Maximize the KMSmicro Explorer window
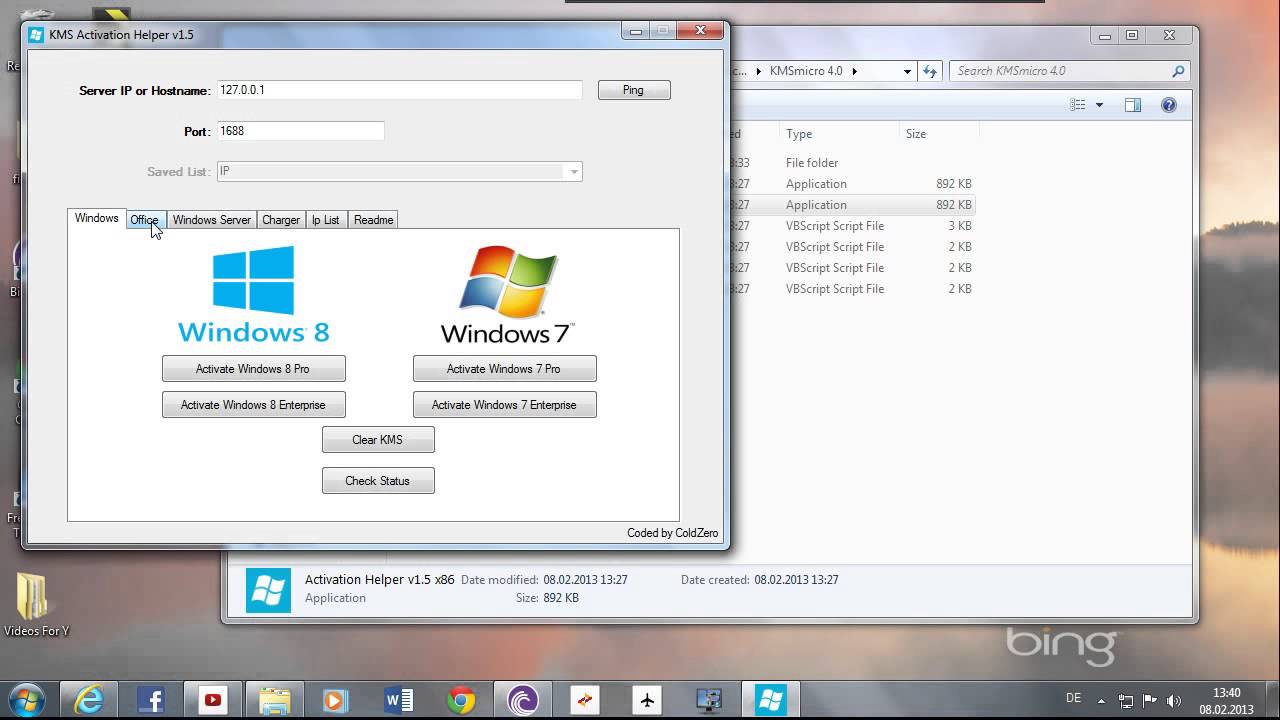 1132,35
